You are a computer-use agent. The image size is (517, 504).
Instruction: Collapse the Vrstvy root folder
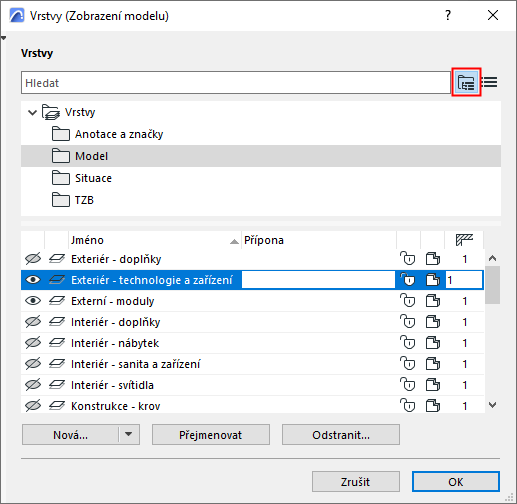(x=32, y=112)
